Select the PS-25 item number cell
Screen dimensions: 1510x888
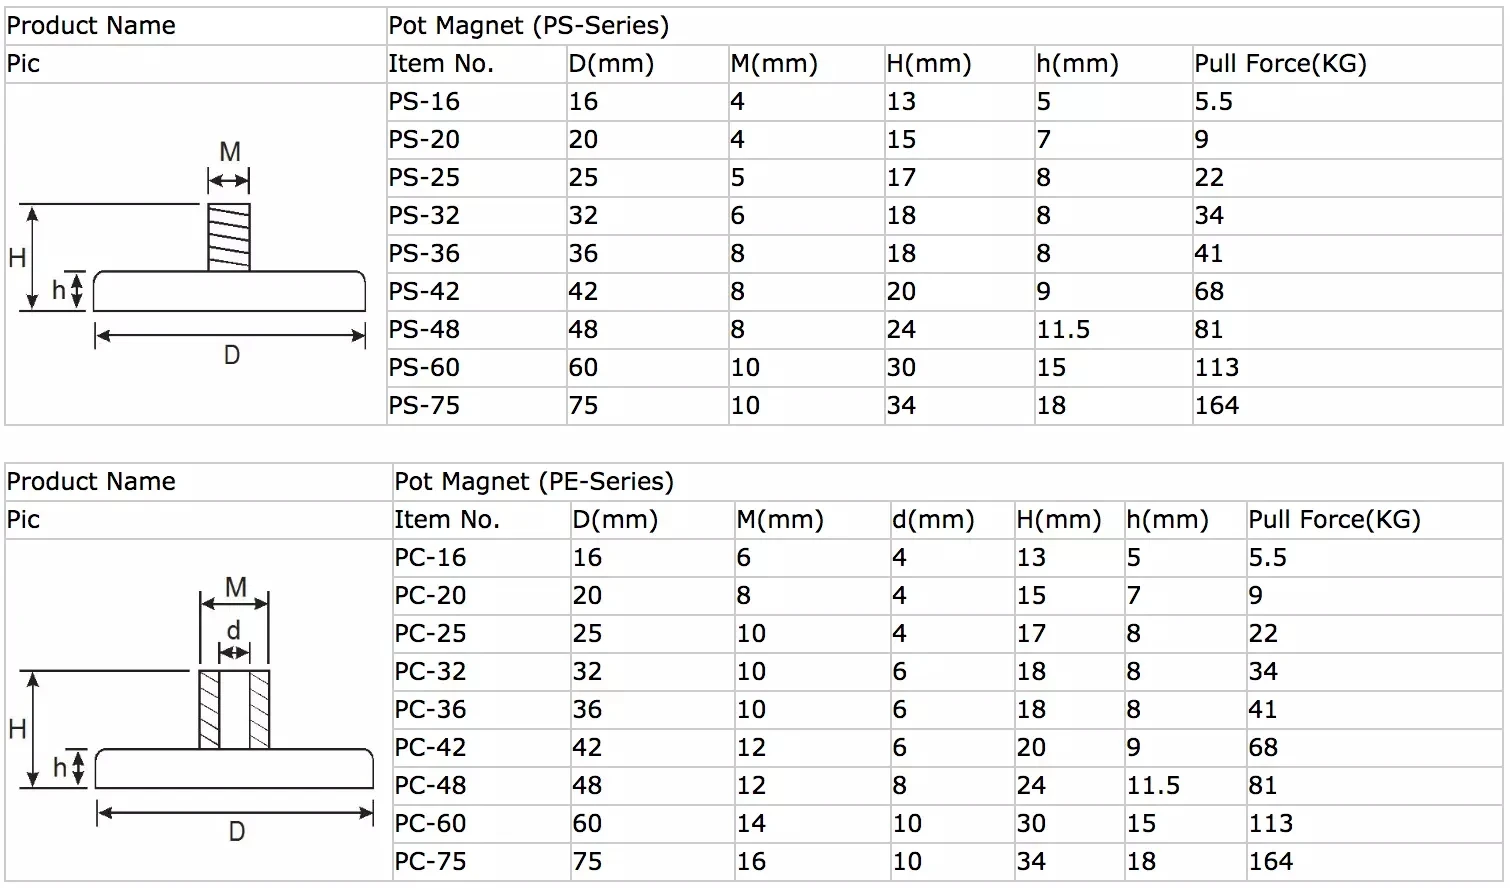[x=424, y=178]
